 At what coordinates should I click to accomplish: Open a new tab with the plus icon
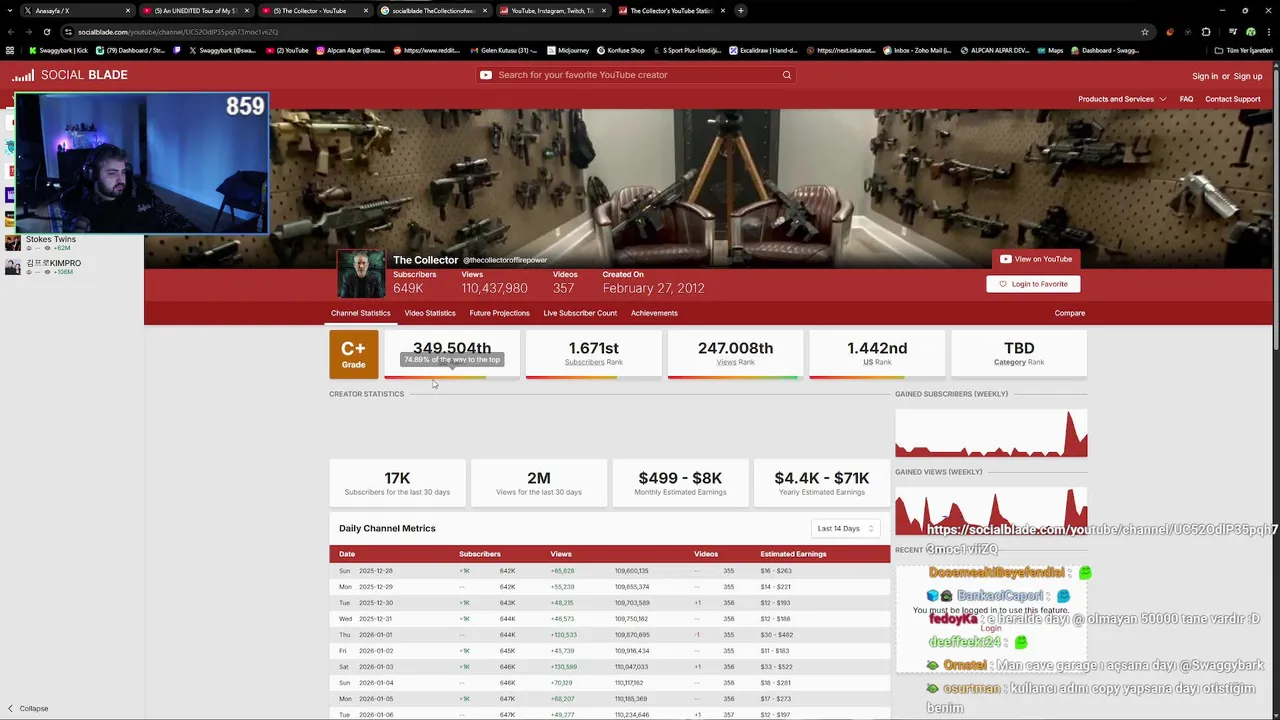[740, 10]
